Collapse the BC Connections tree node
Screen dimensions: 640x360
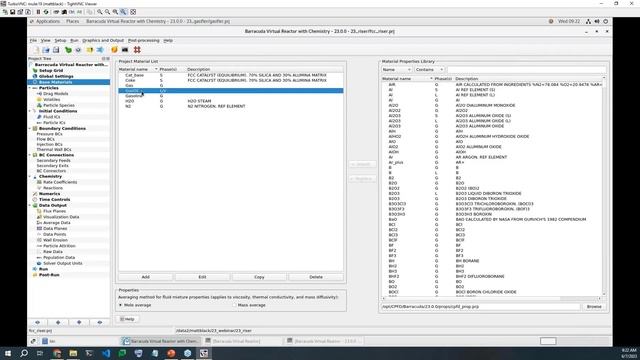(30, 155)
